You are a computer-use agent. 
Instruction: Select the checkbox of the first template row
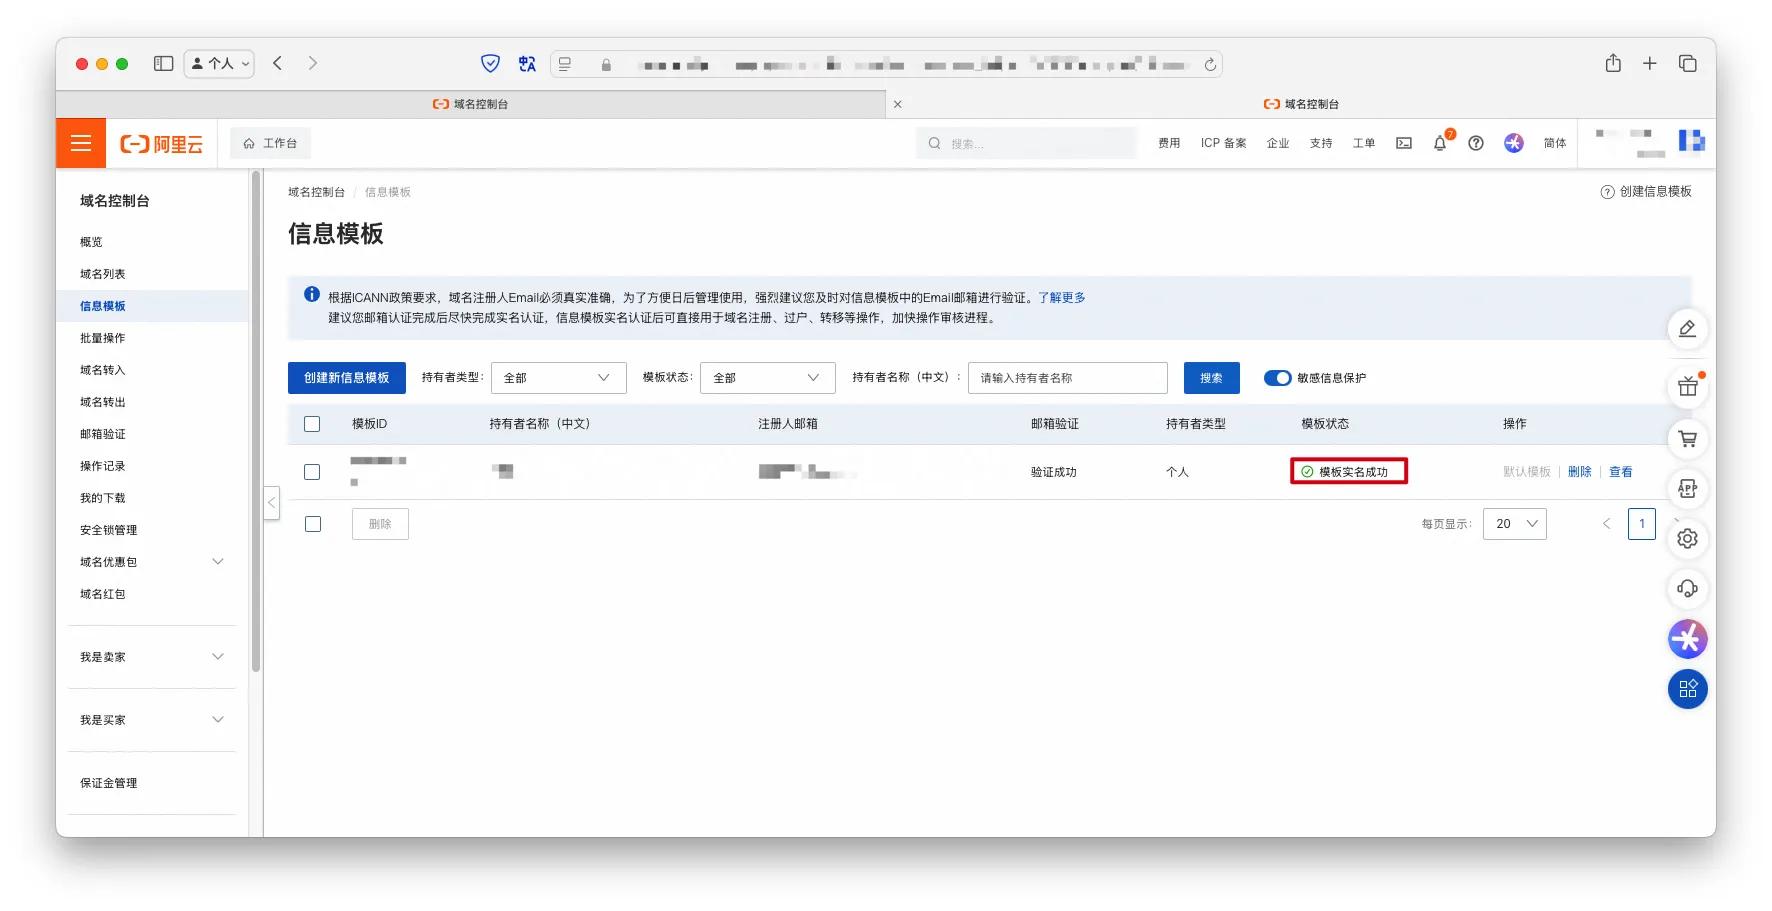[312, 472]
